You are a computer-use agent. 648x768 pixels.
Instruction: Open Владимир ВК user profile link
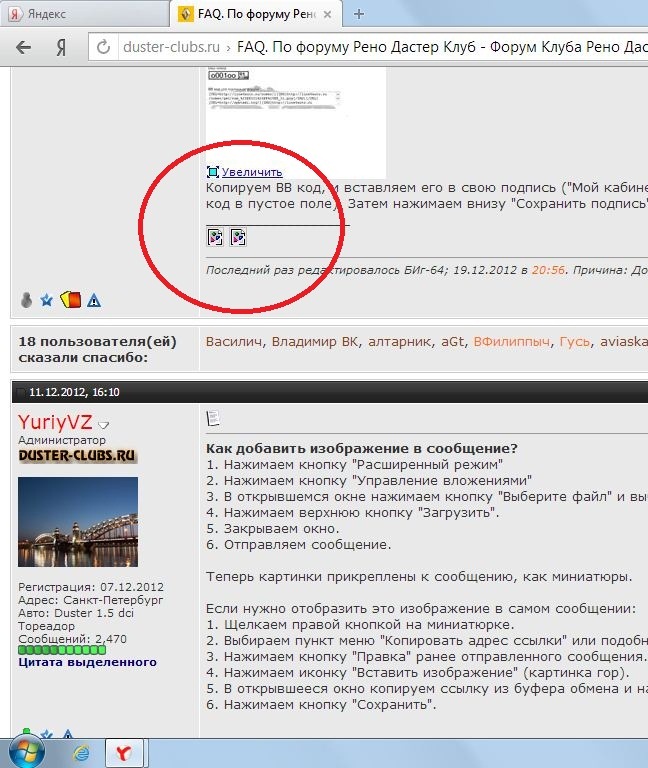315,341
